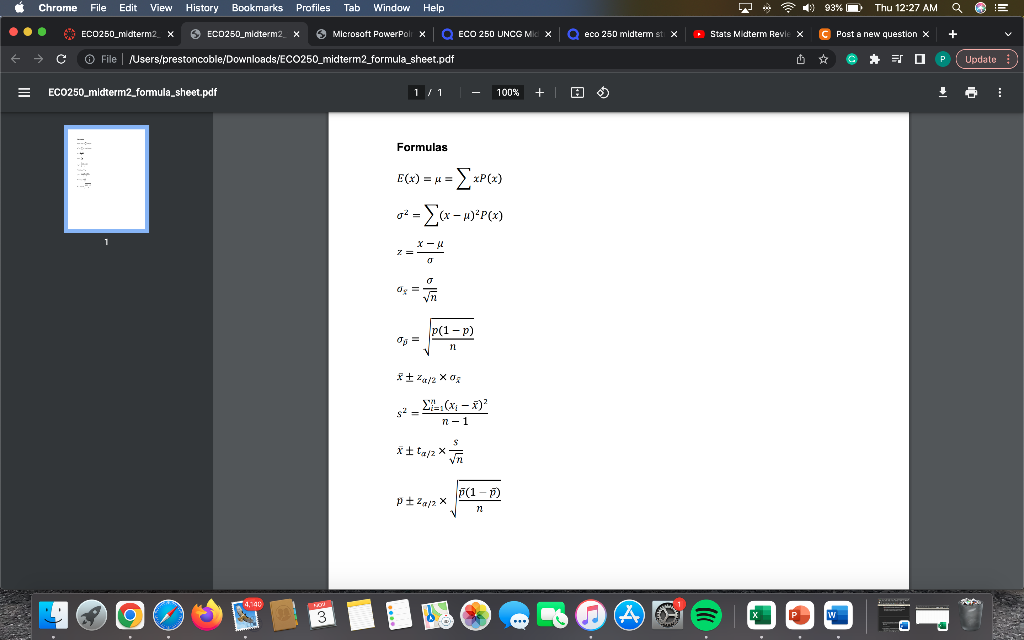Viewport: 1024px width, 640px height.
Task: Click the volume icon in menu bar
Action: coord(808,8)
